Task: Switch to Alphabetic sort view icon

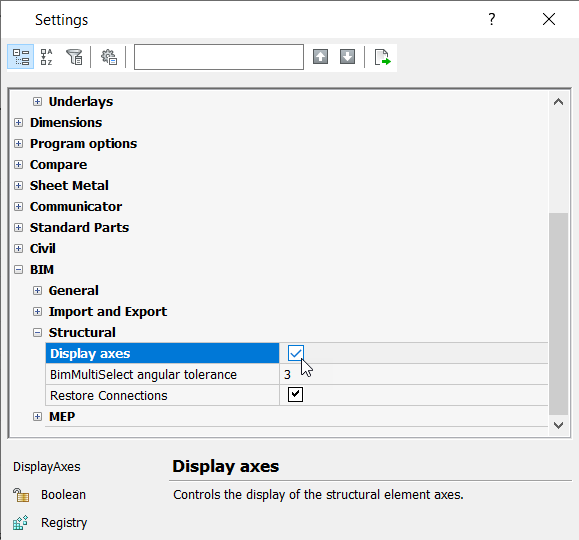Action: click(47, 57)
